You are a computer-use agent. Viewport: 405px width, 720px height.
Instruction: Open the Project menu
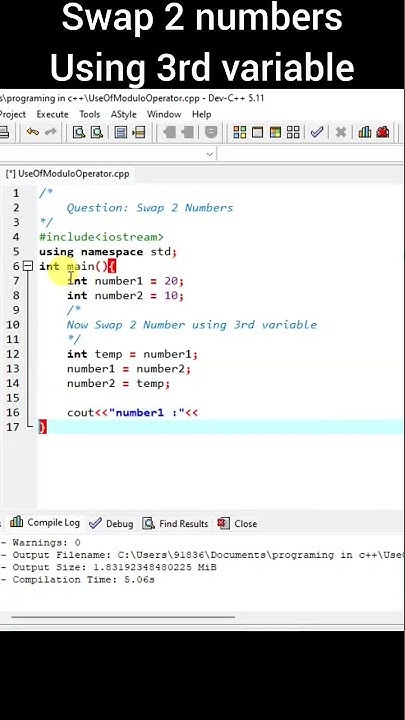coord(12,114)
